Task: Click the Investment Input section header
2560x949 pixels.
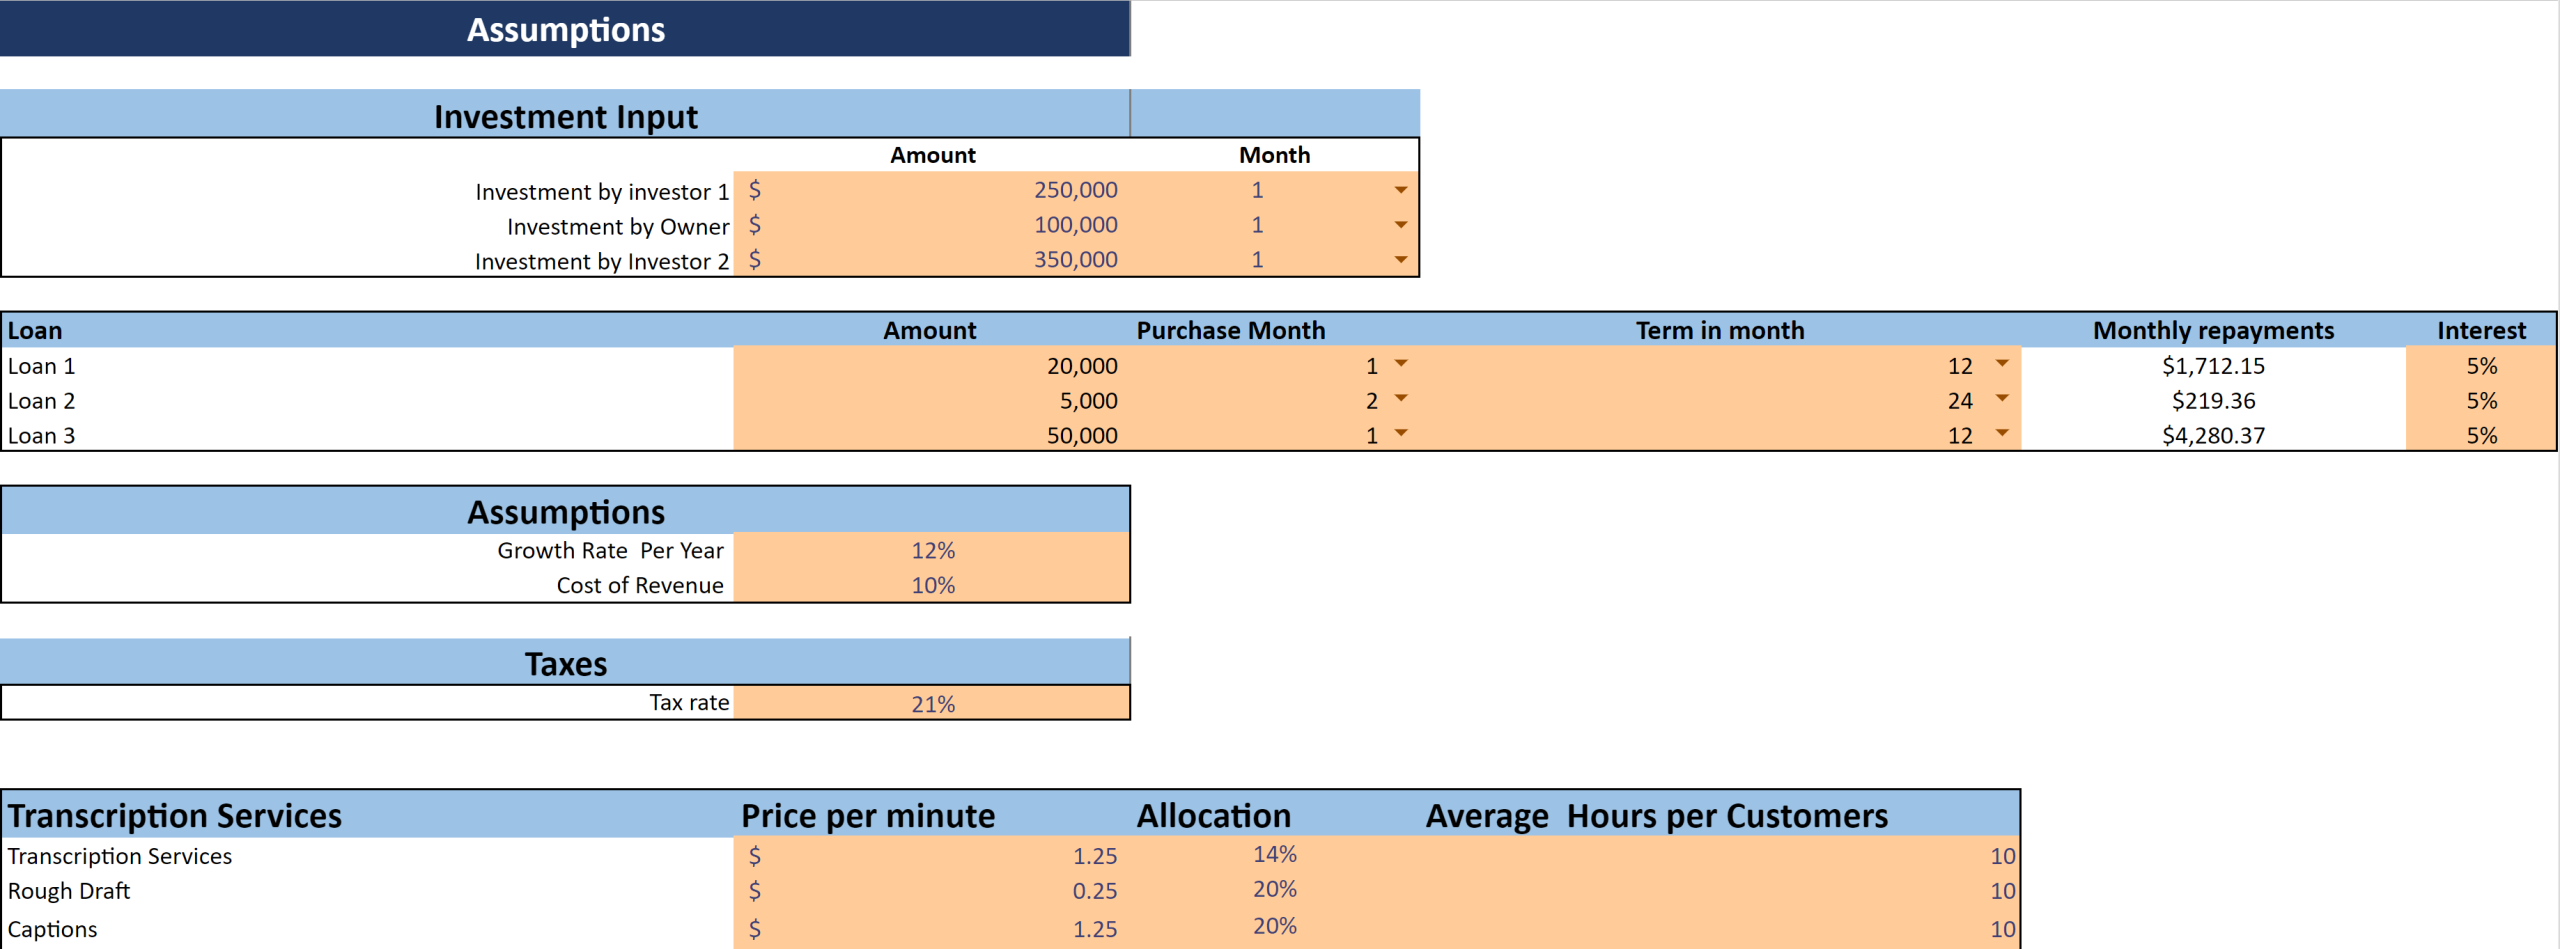Action: point(565,116)
